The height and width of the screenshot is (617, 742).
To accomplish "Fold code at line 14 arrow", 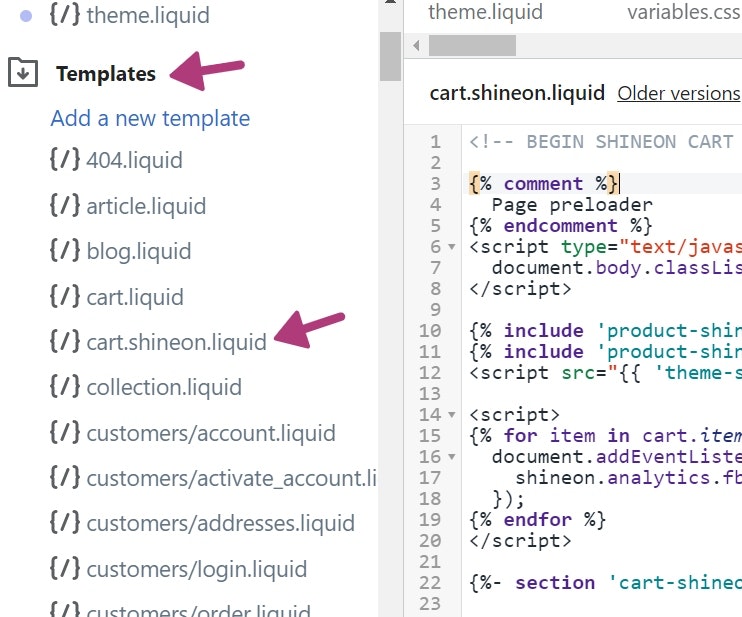I will (452, 415).
